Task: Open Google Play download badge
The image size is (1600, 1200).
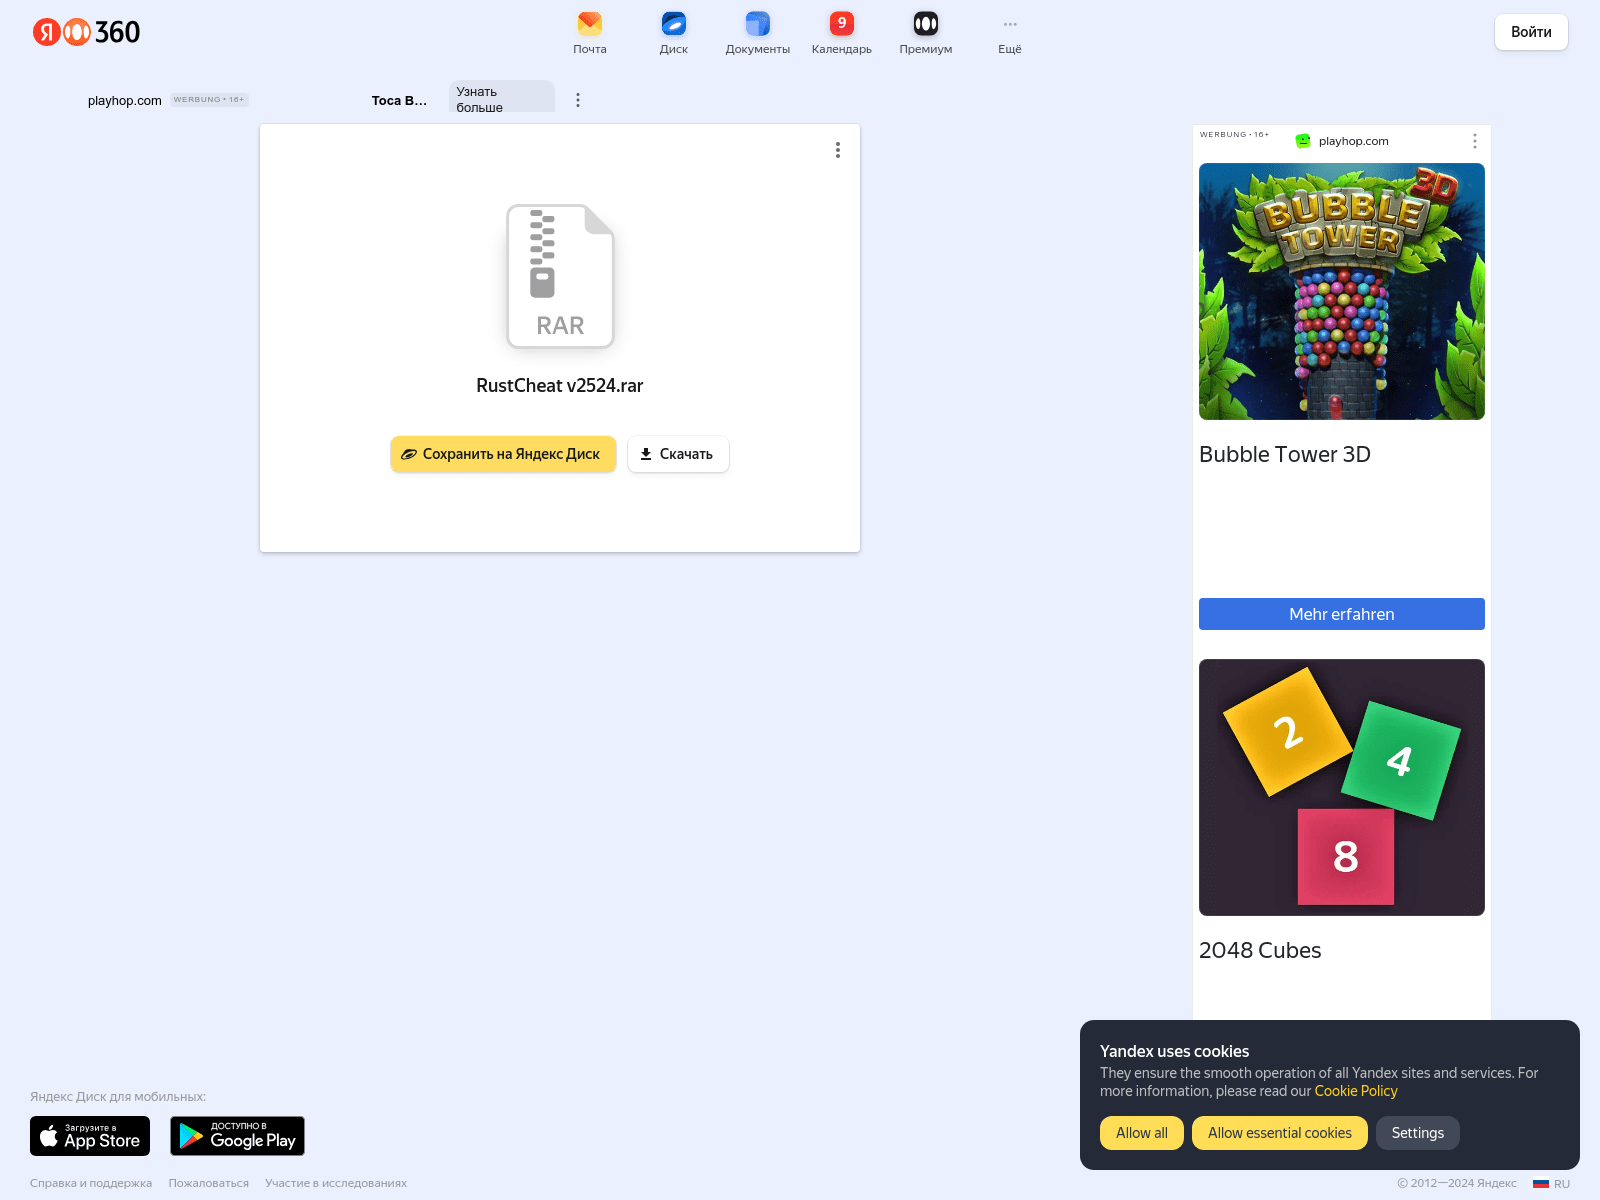Action: point(237,1136)
